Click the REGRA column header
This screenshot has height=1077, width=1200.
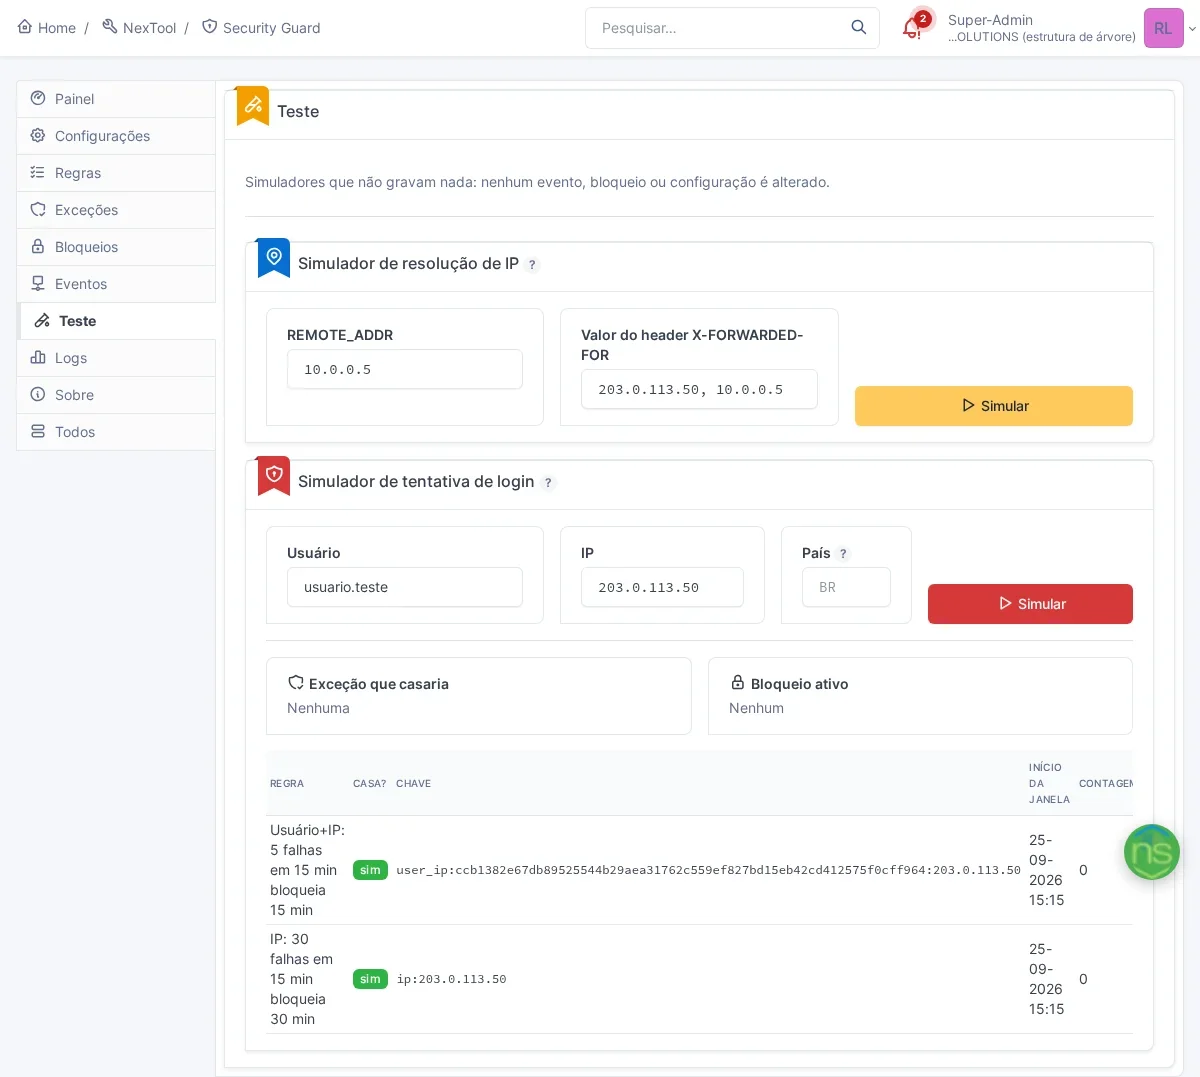click(287, 783)
